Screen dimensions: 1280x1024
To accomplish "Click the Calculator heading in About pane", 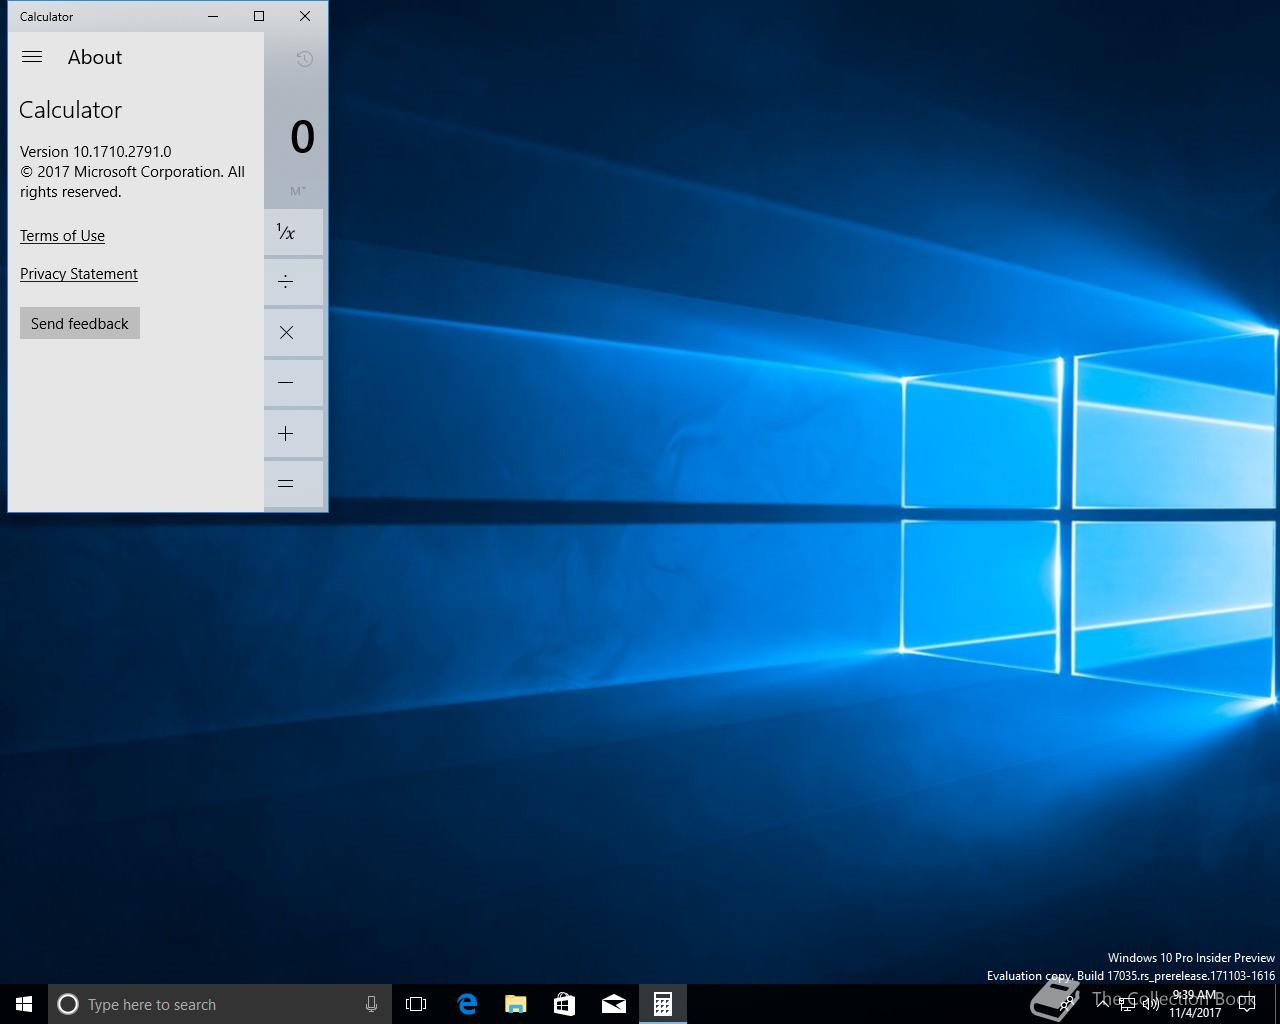I will (70, 110).
